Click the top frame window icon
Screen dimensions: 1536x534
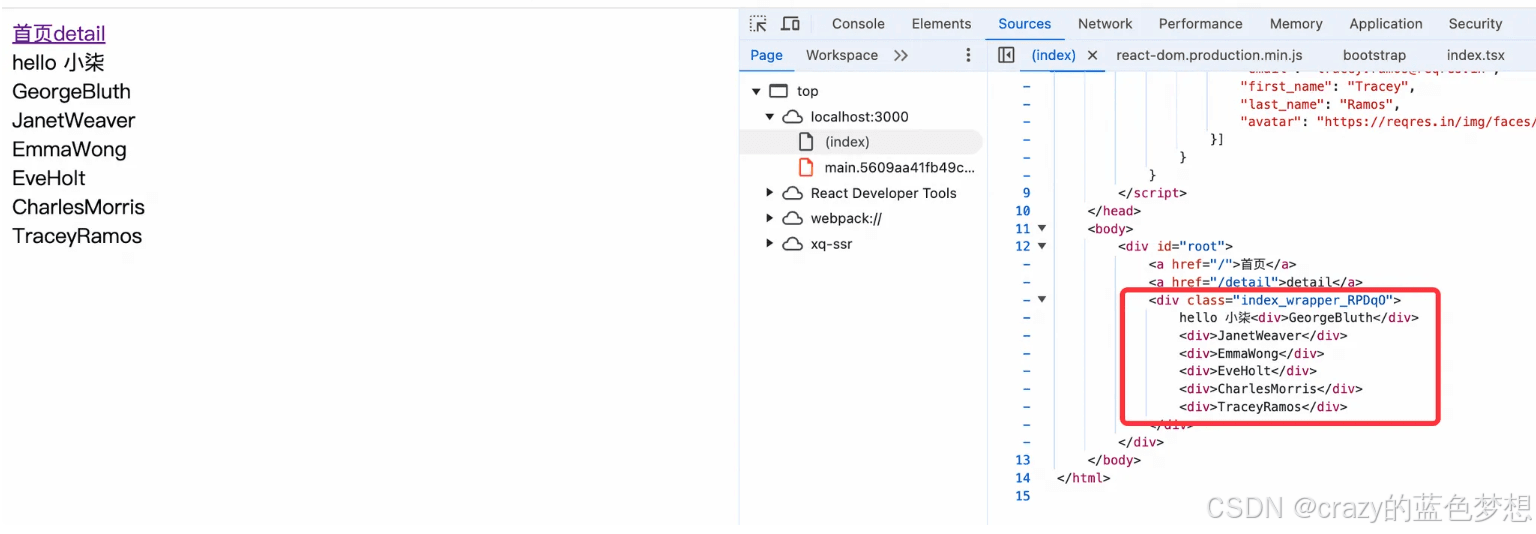pos(779,91)
